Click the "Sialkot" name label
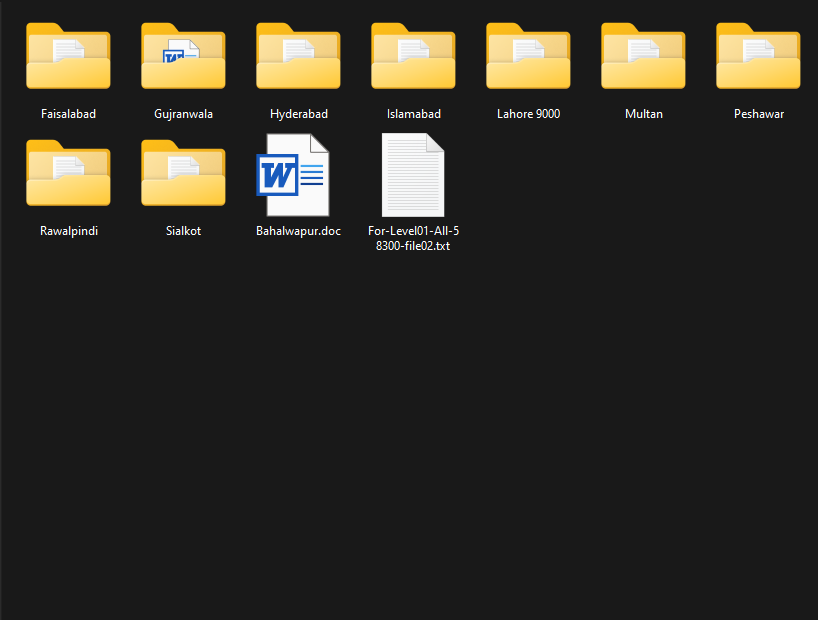Image resolution: width=818 pixels, height=620 pixels. [x=183, y=231]
